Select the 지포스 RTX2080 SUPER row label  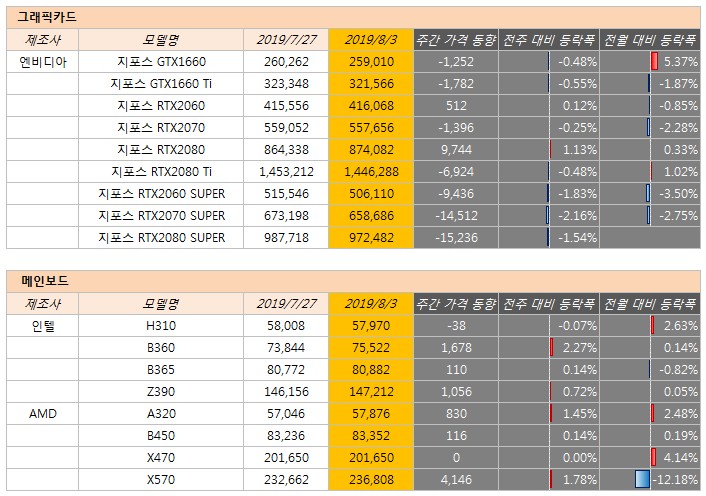click(x=161, y=238)
